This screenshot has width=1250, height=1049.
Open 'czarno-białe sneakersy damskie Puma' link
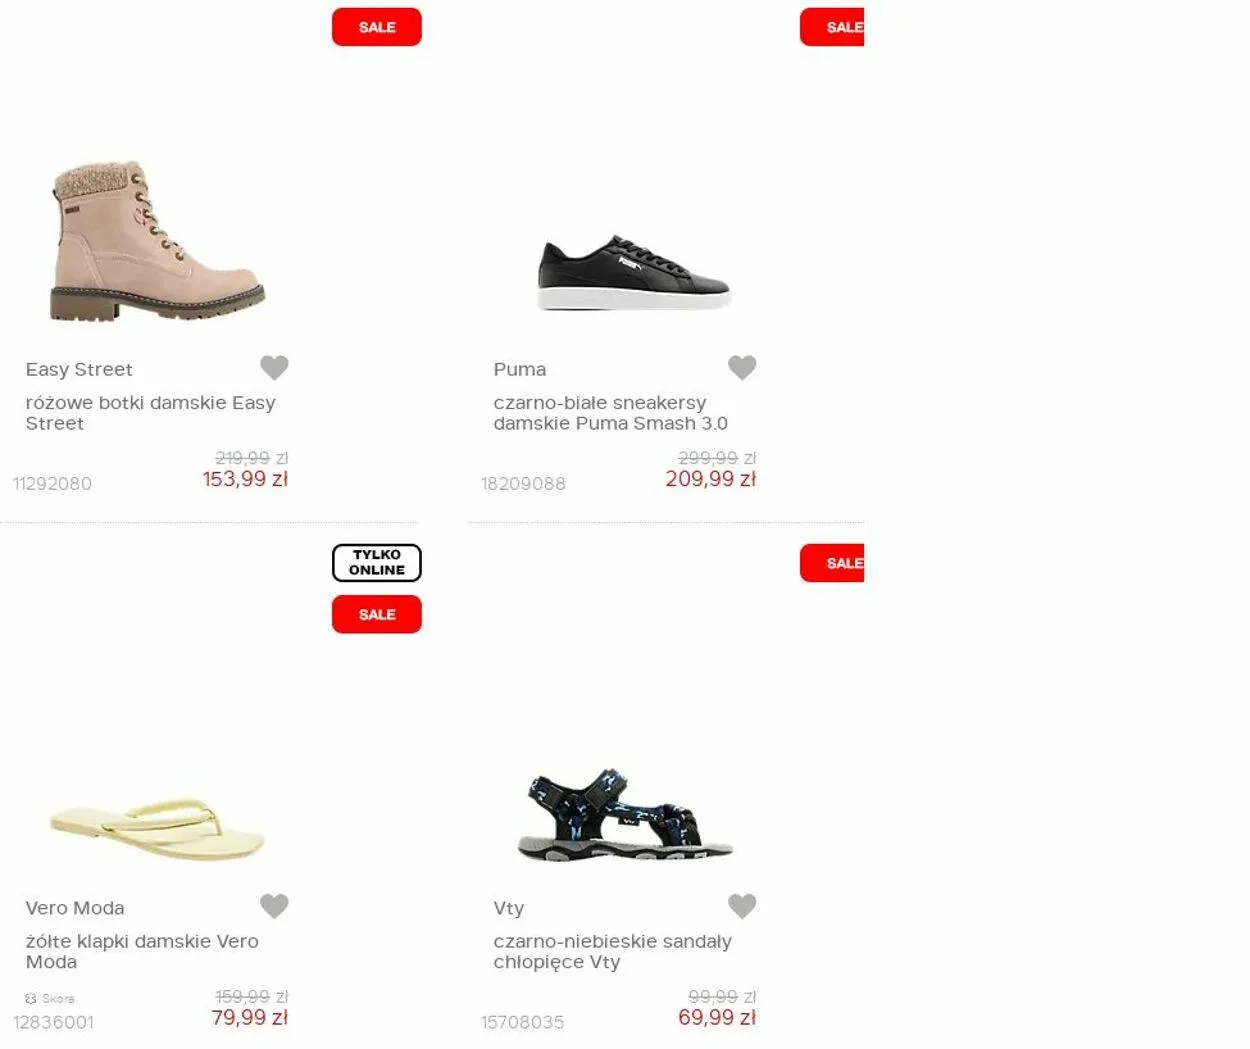tap(610, 413)
